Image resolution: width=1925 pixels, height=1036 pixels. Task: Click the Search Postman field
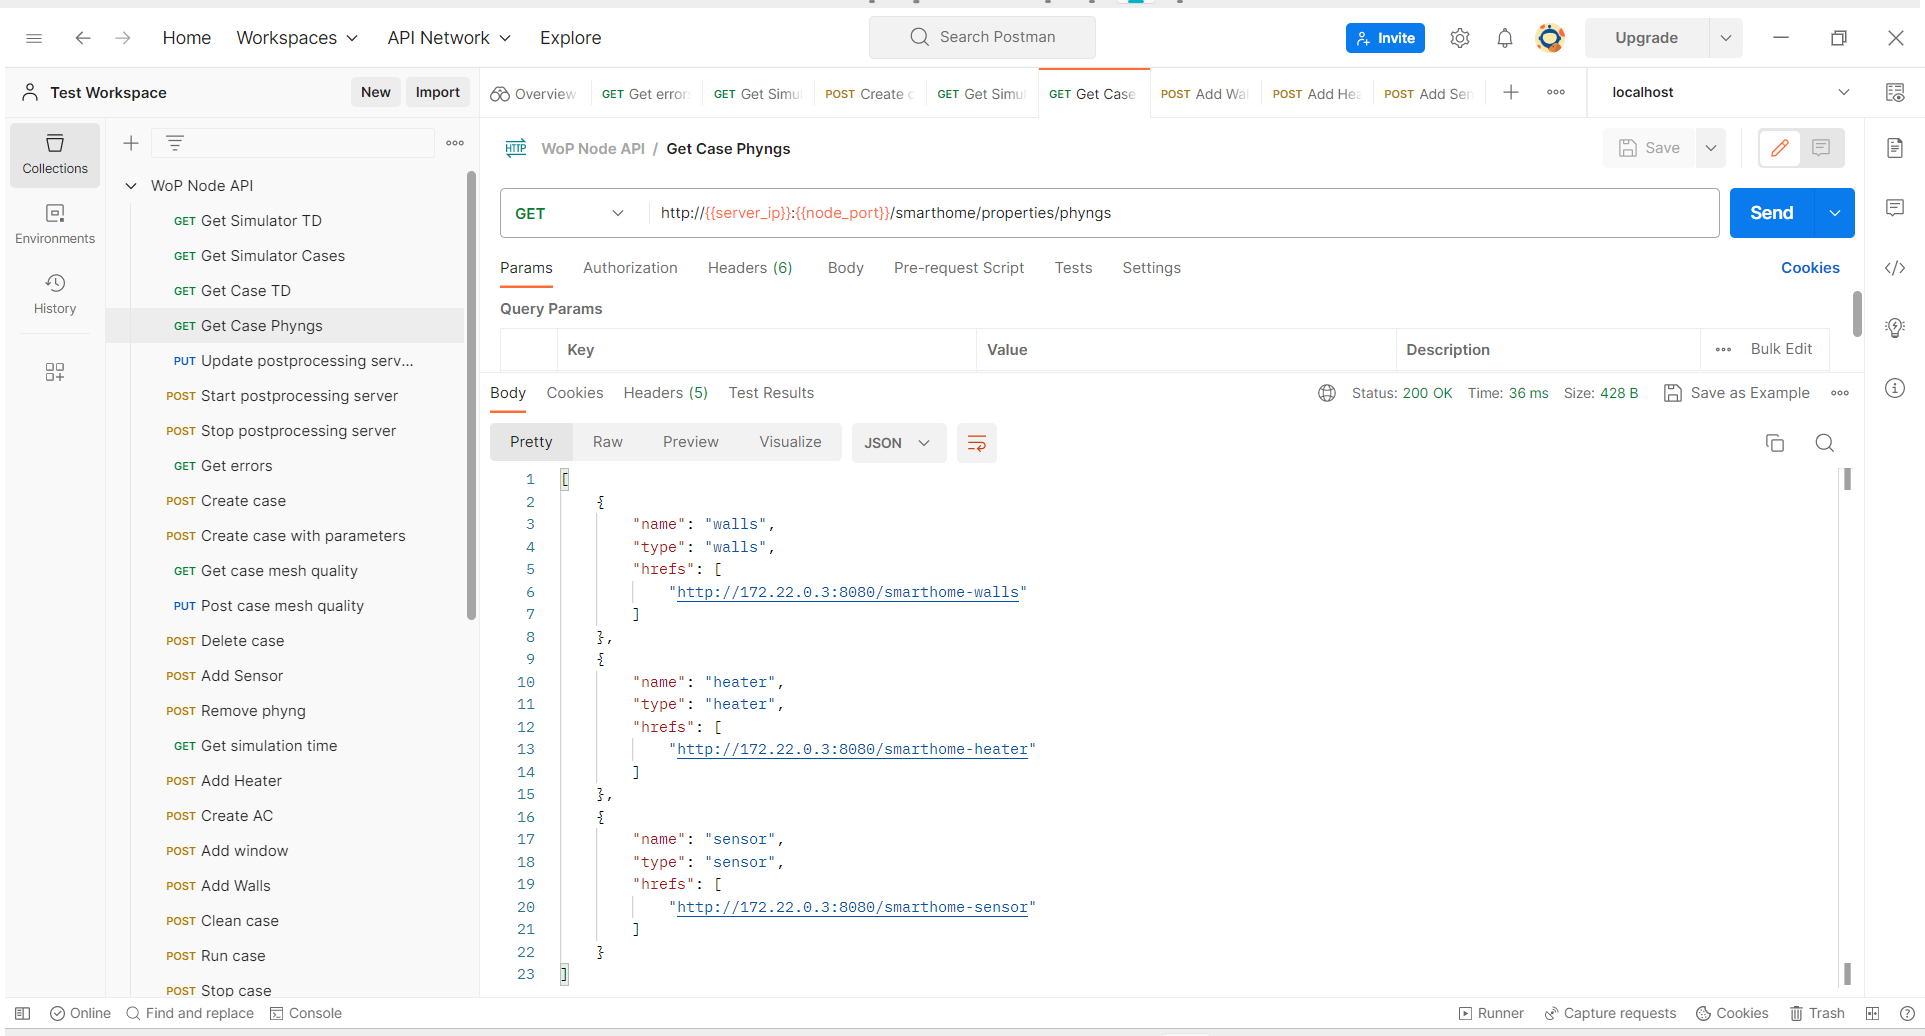(982, 38)
